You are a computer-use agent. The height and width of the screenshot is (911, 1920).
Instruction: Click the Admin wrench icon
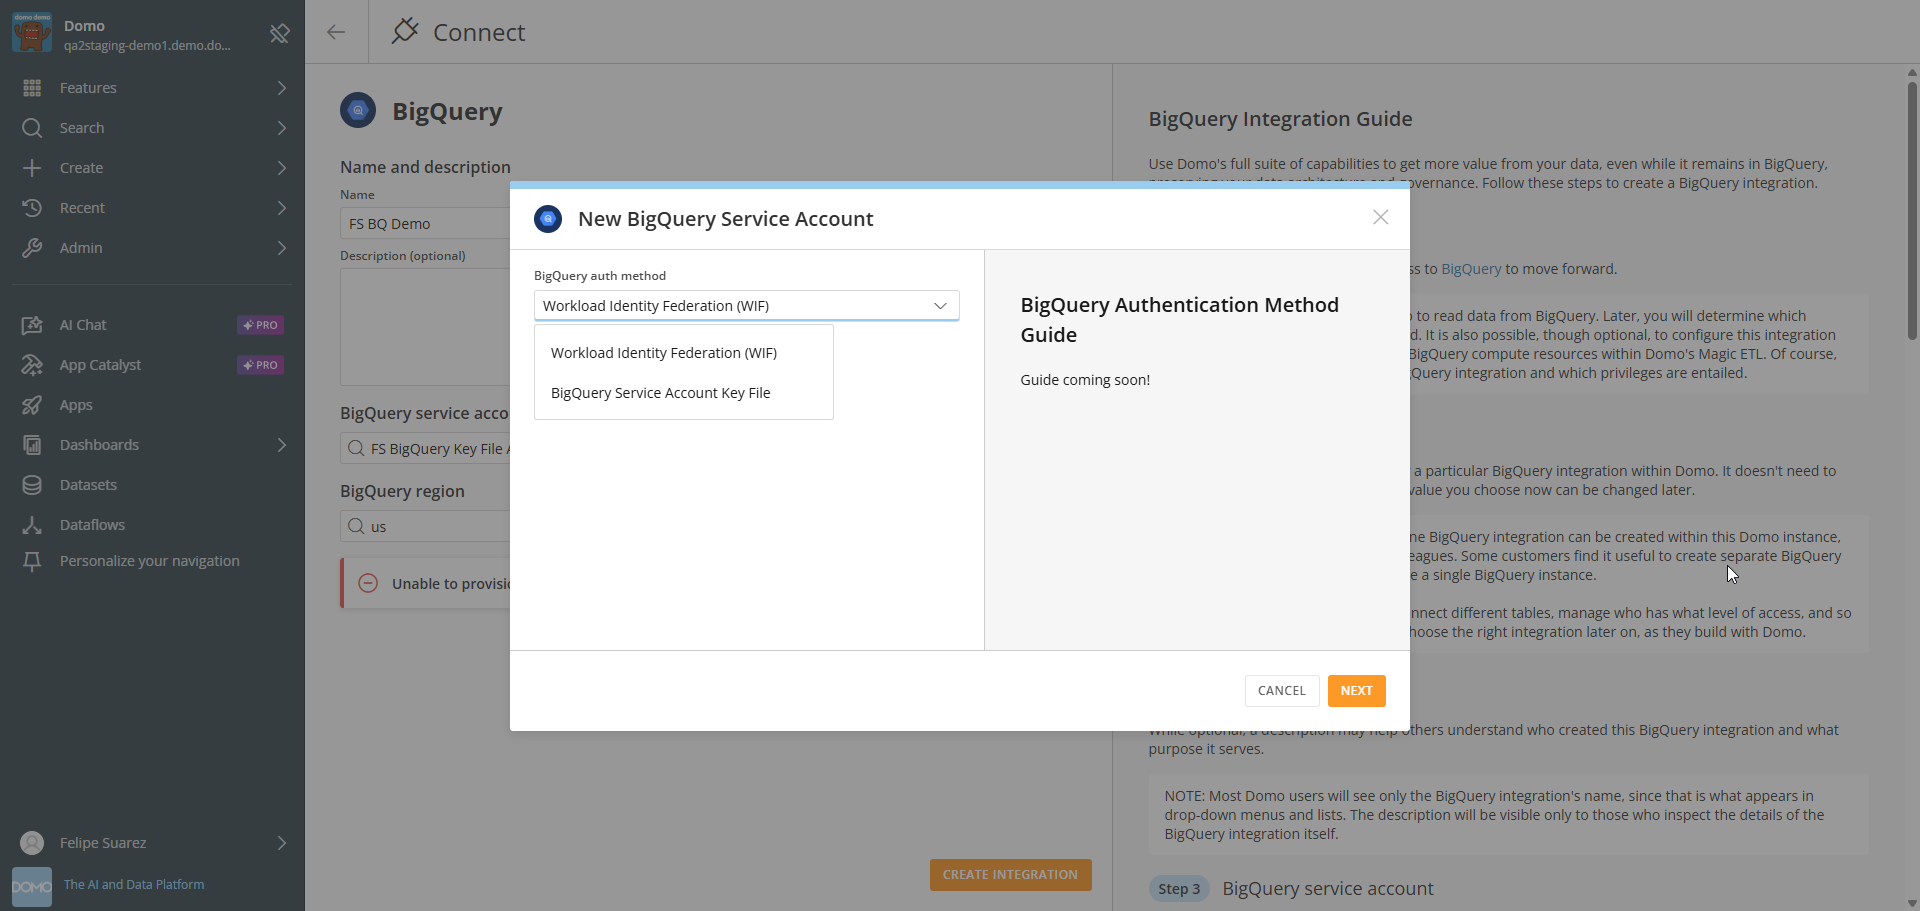coord(32,248)
